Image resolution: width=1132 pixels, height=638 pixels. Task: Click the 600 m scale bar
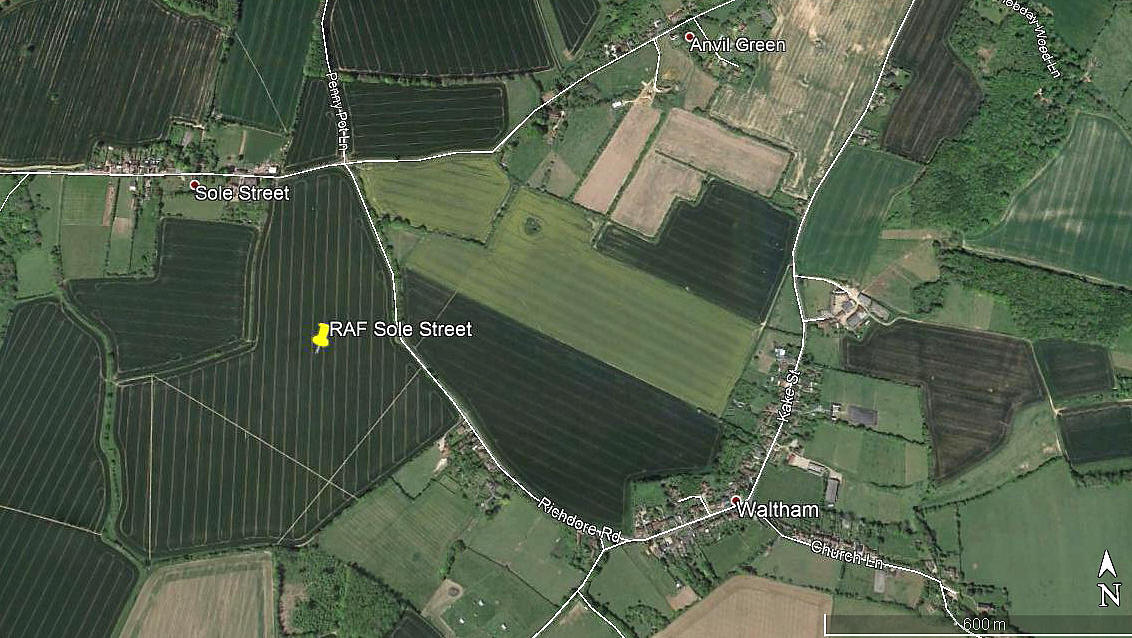(x=978, y=624)
